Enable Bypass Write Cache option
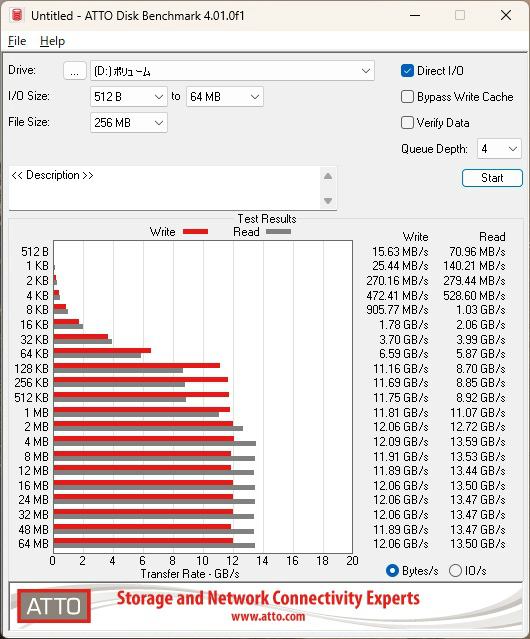Screen dimensions: 530x639 coord(407,97)
